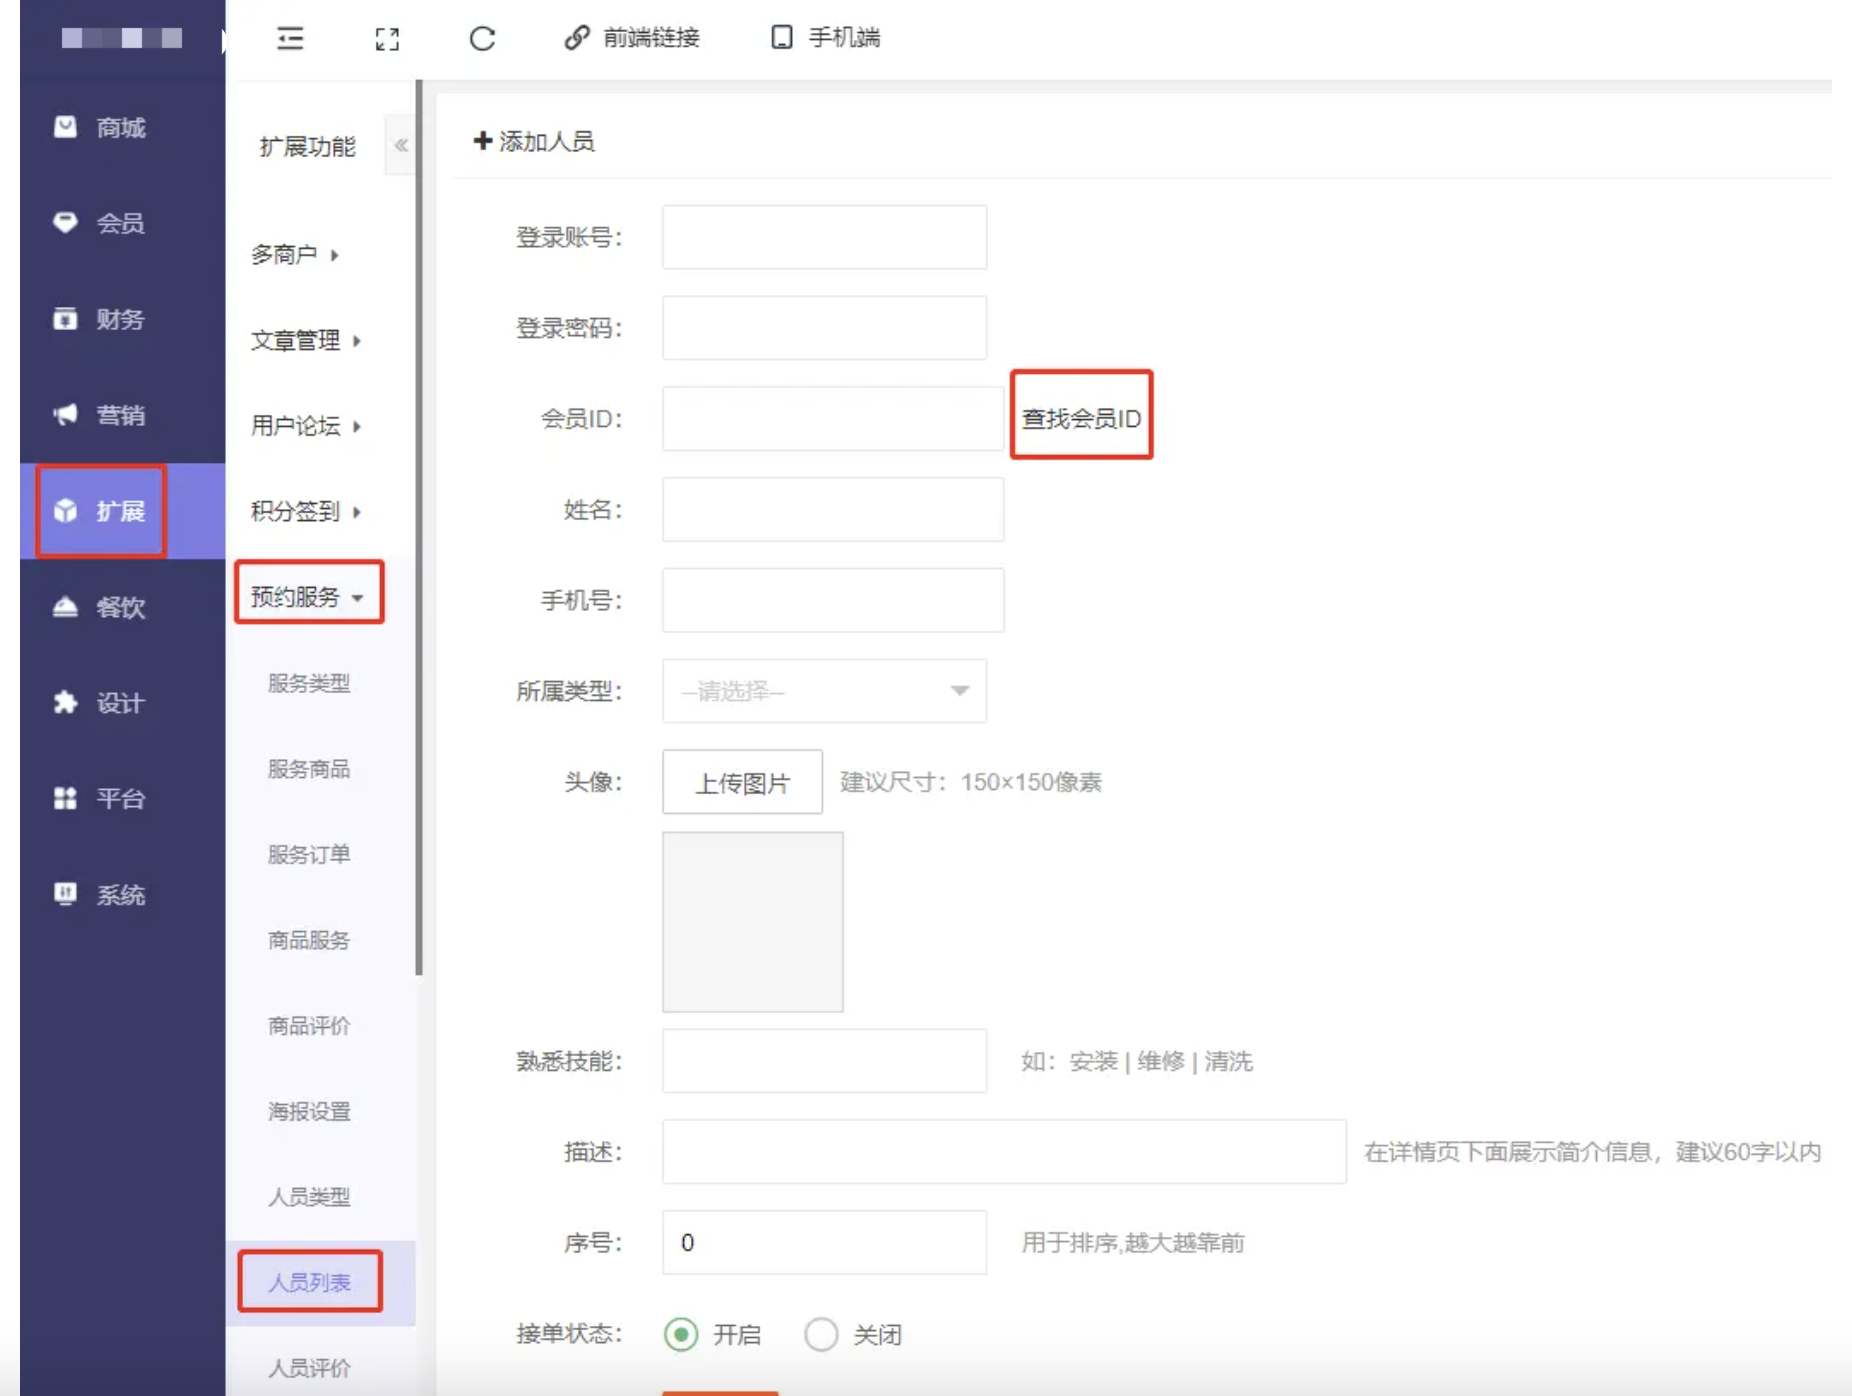The height and width of the screenshot is (1396, 1852).
Task: Open the 手机端 mobile view
Action: click(826, 38)
